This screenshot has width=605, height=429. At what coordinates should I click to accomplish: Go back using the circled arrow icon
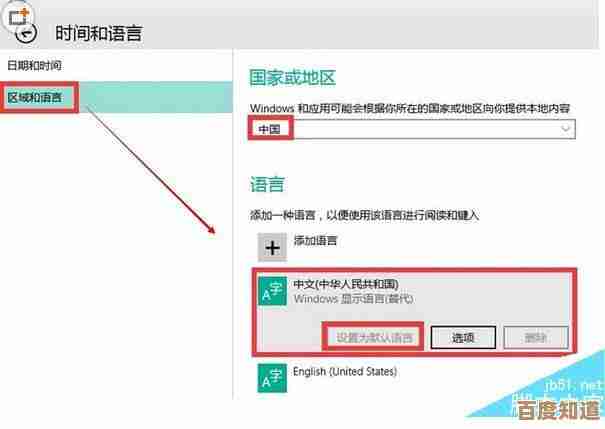click(x=26, y=34)
